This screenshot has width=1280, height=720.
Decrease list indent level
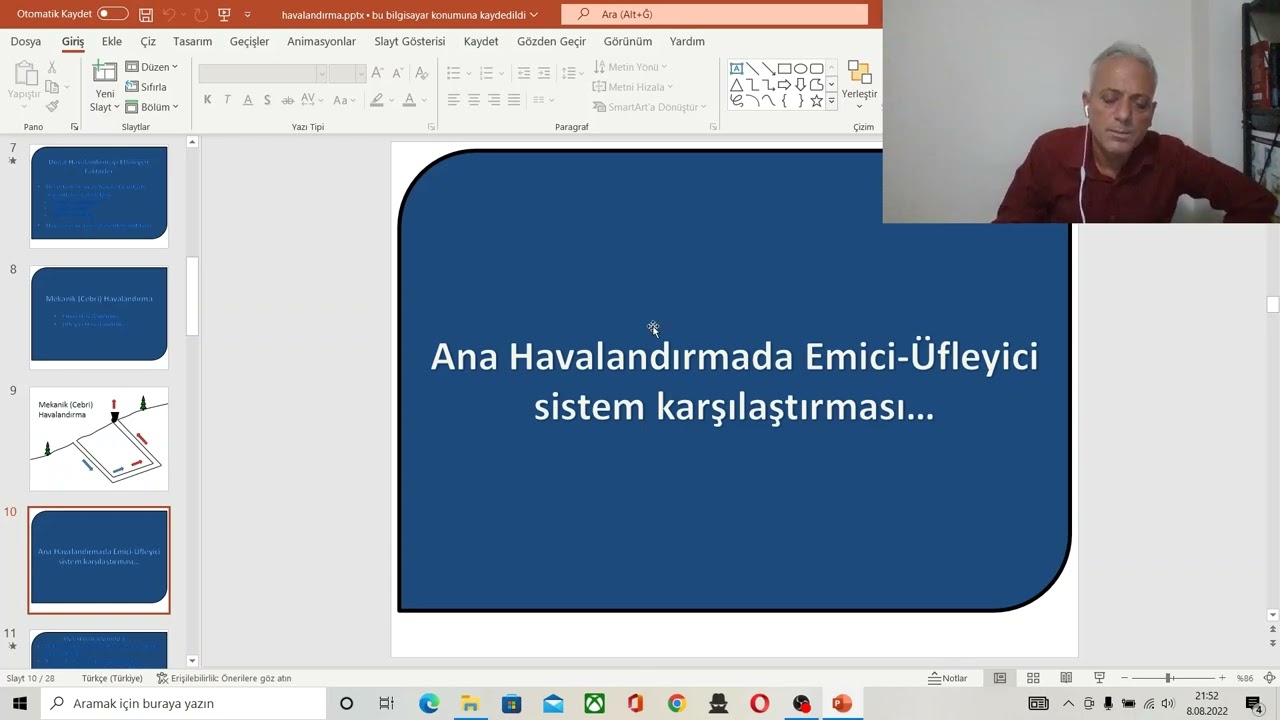[x=524, y=73]
